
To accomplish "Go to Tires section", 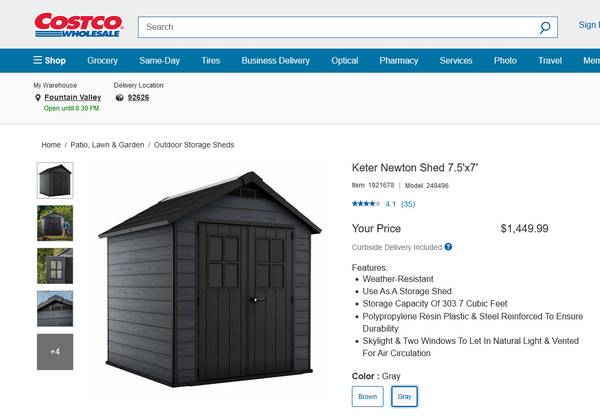I will (x=210, y=60).
